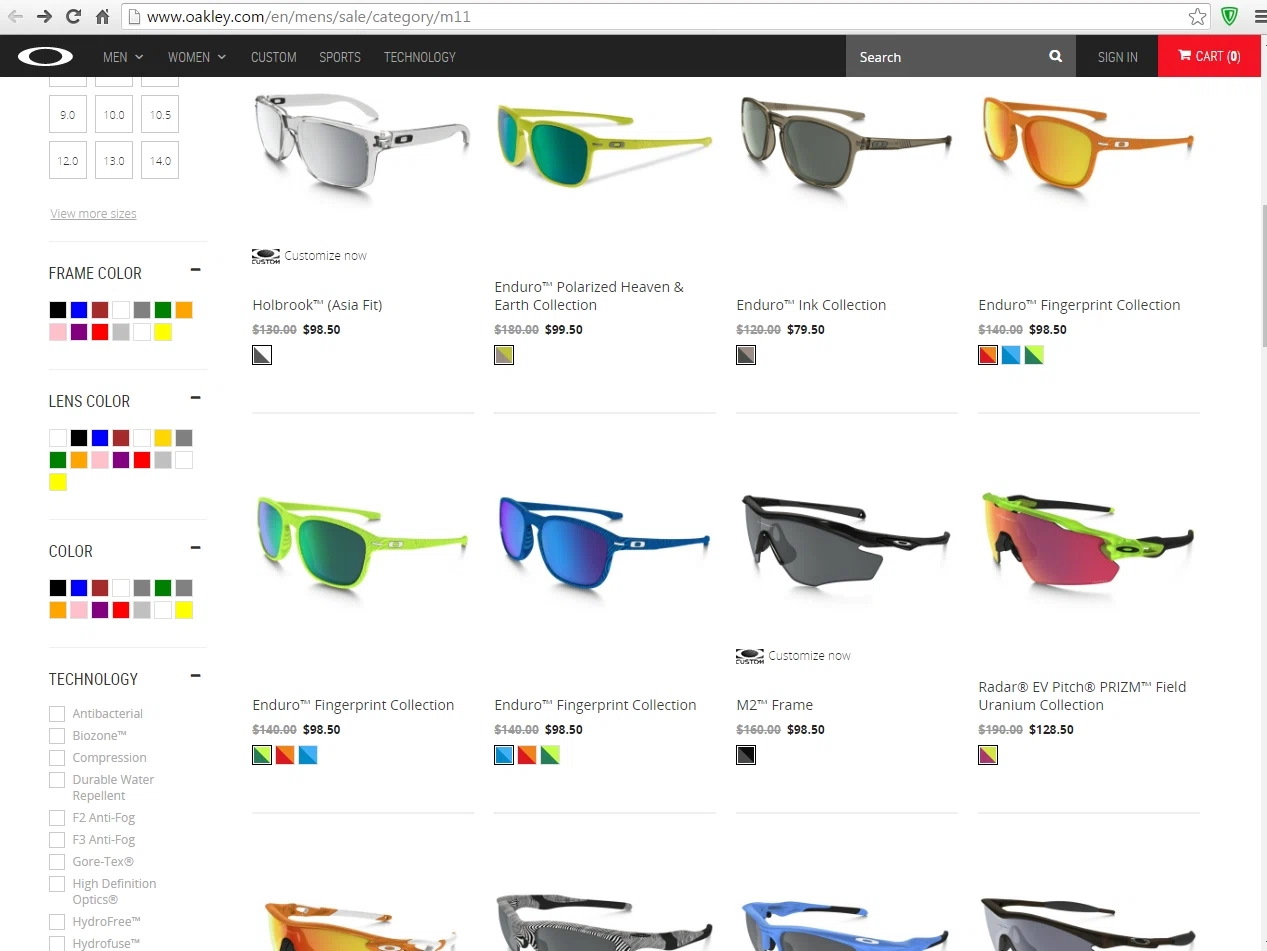Select the colorway icon under Enduro Ink Collection
The height and width of the screenshot is (951, 1267).
pos(746,355)
